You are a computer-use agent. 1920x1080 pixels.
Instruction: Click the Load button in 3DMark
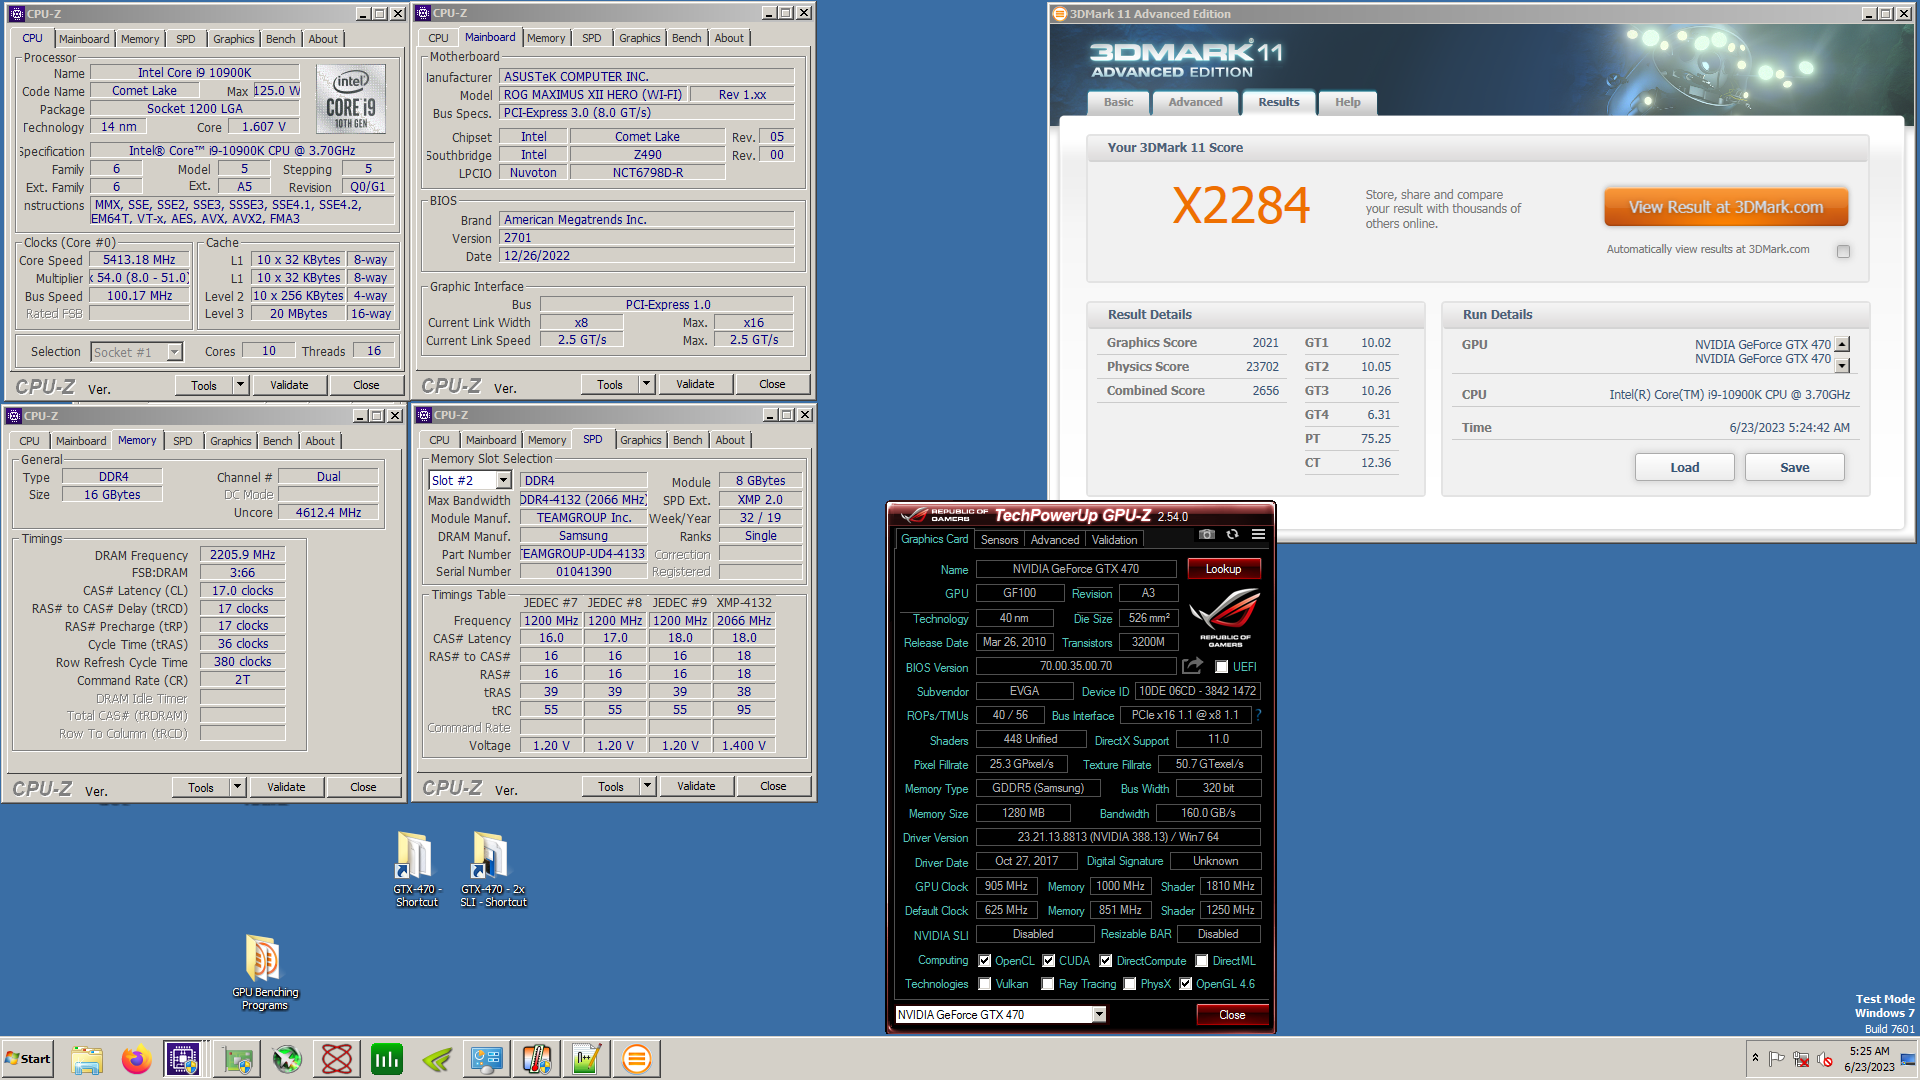[x=1684, y=467]
